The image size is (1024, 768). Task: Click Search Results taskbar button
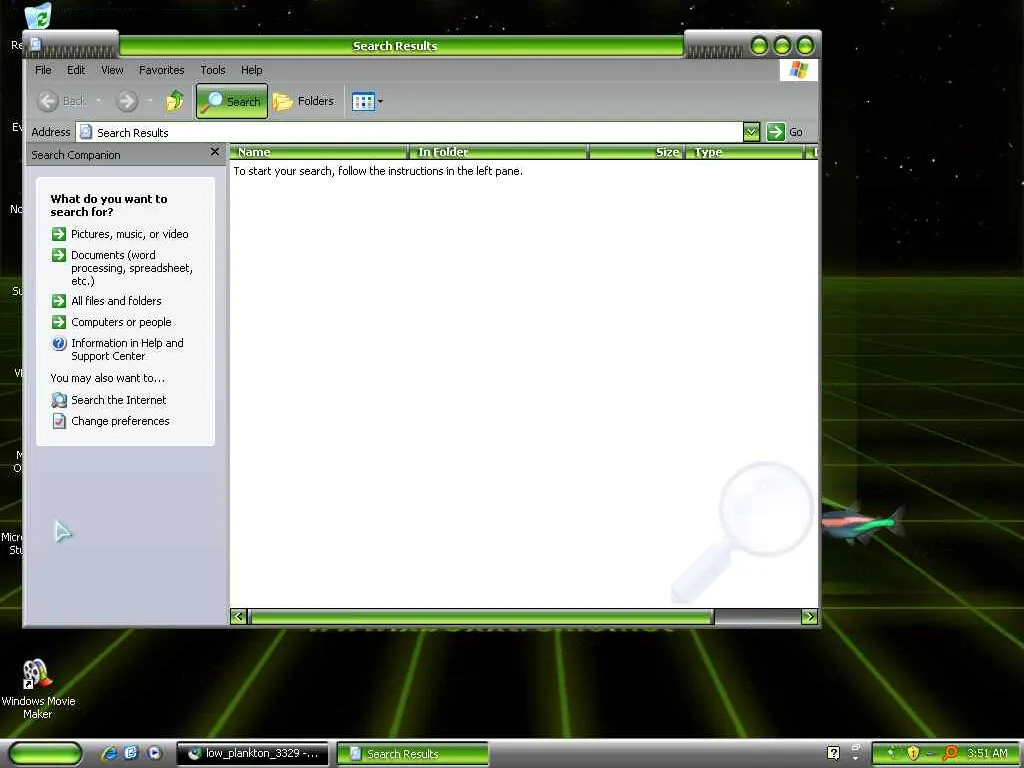click(x=413, y=754)
